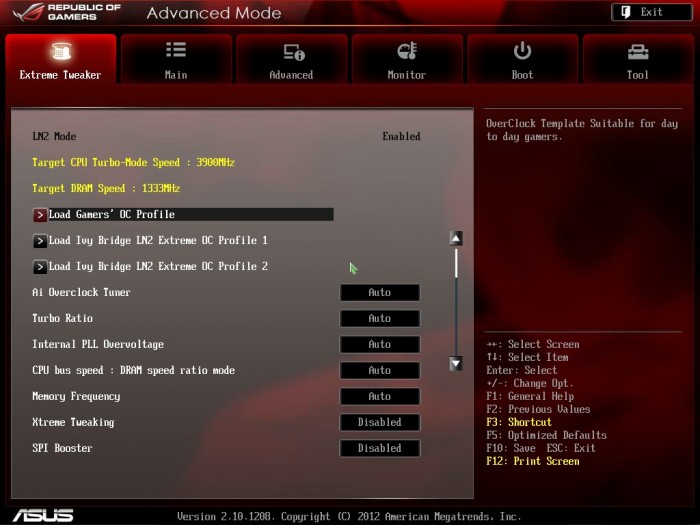Open CPU bus speed DRAM ratio mode dropdown
700x525 pixels.
(x=379, y=370)
